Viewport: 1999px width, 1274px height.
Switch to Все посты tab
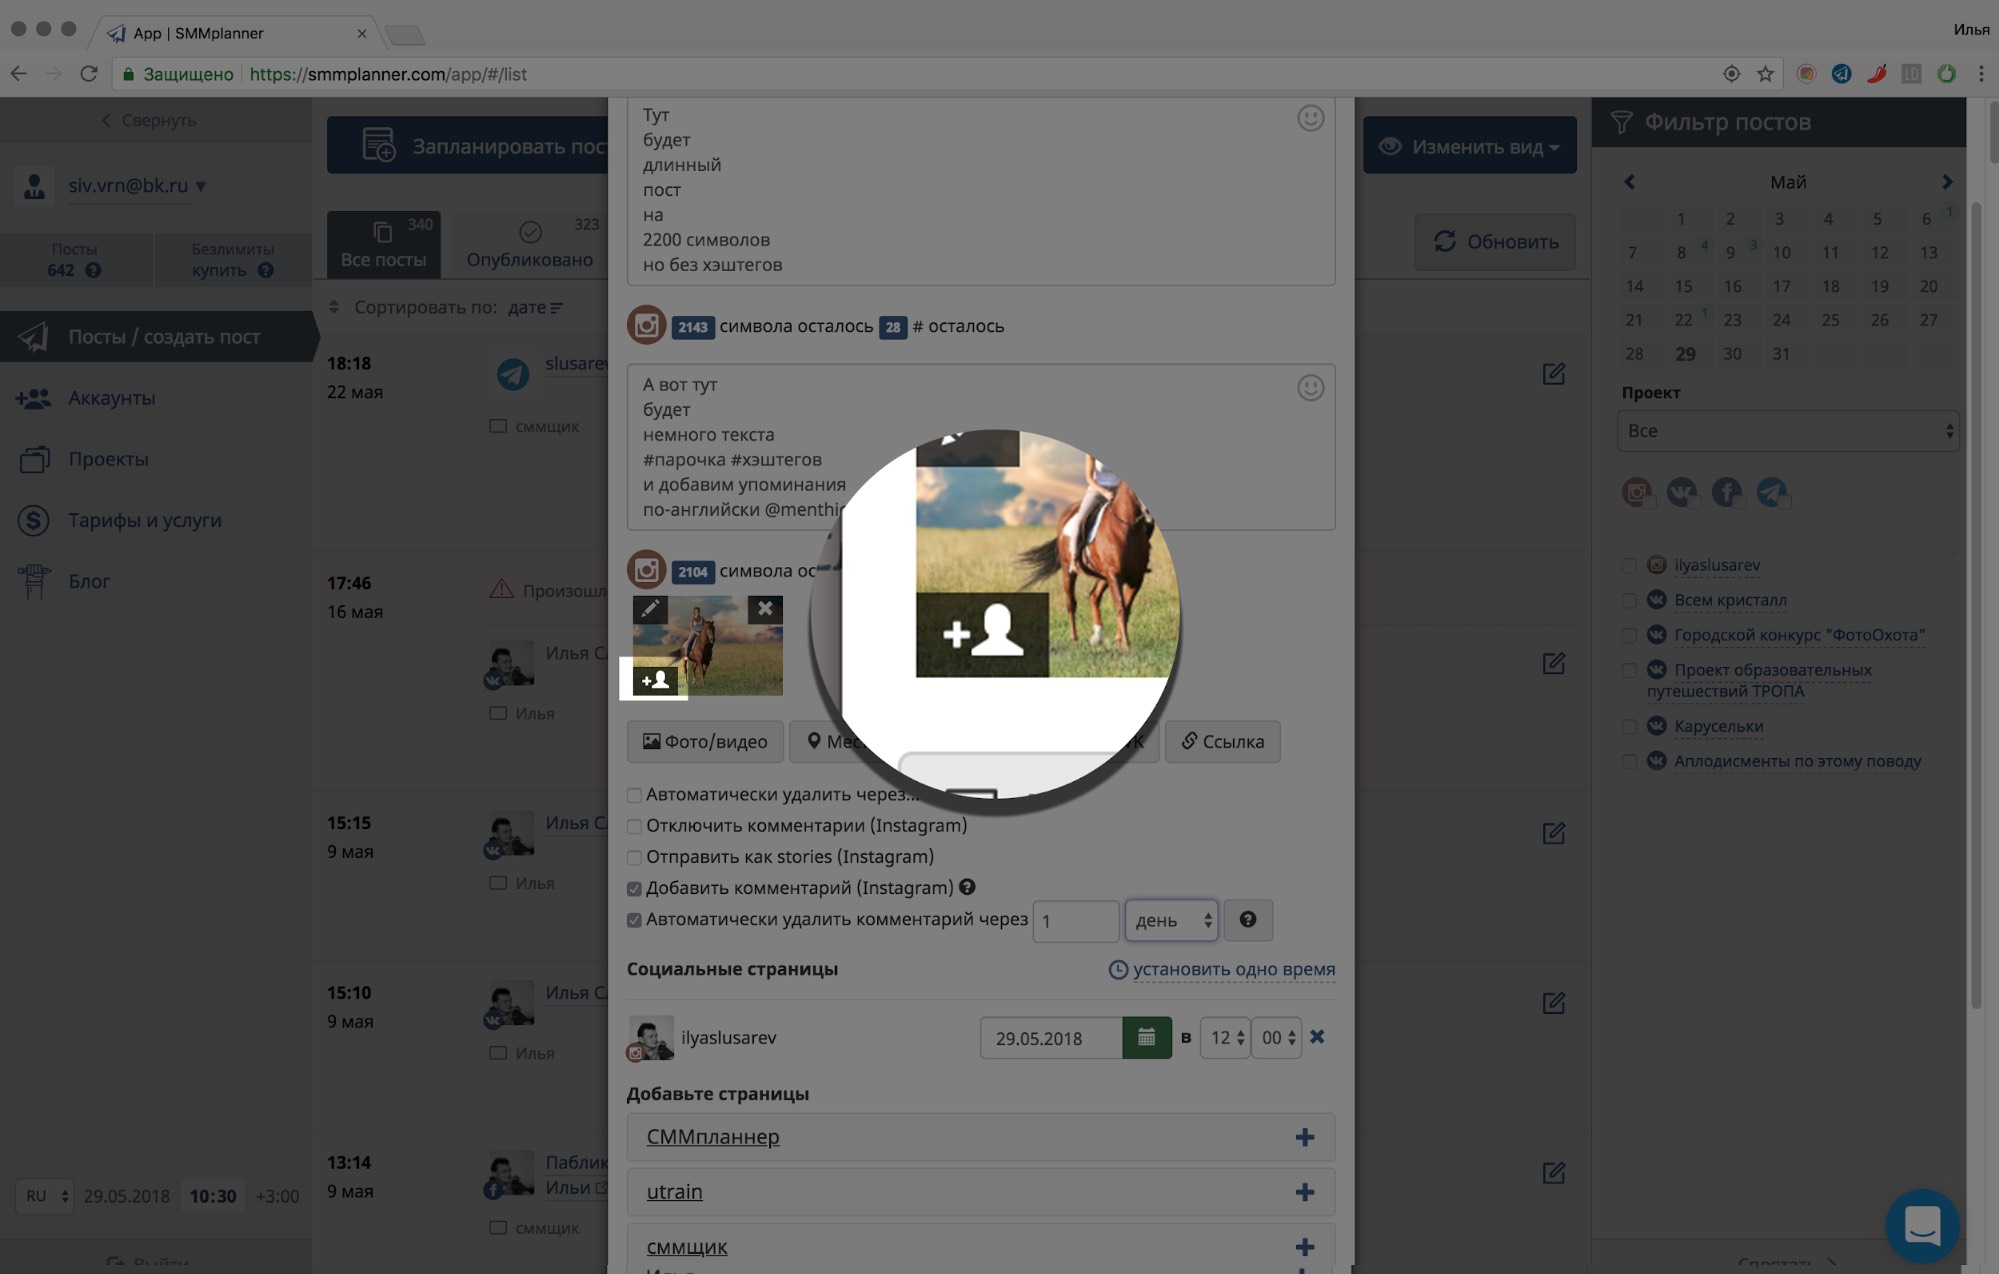click(384, 244)
